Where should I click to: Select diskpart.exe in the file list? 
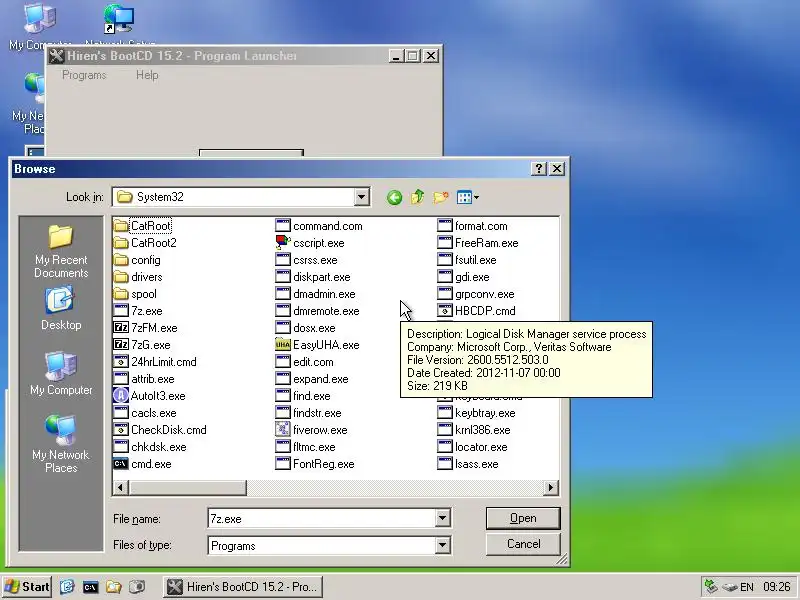tap(313, 277)
